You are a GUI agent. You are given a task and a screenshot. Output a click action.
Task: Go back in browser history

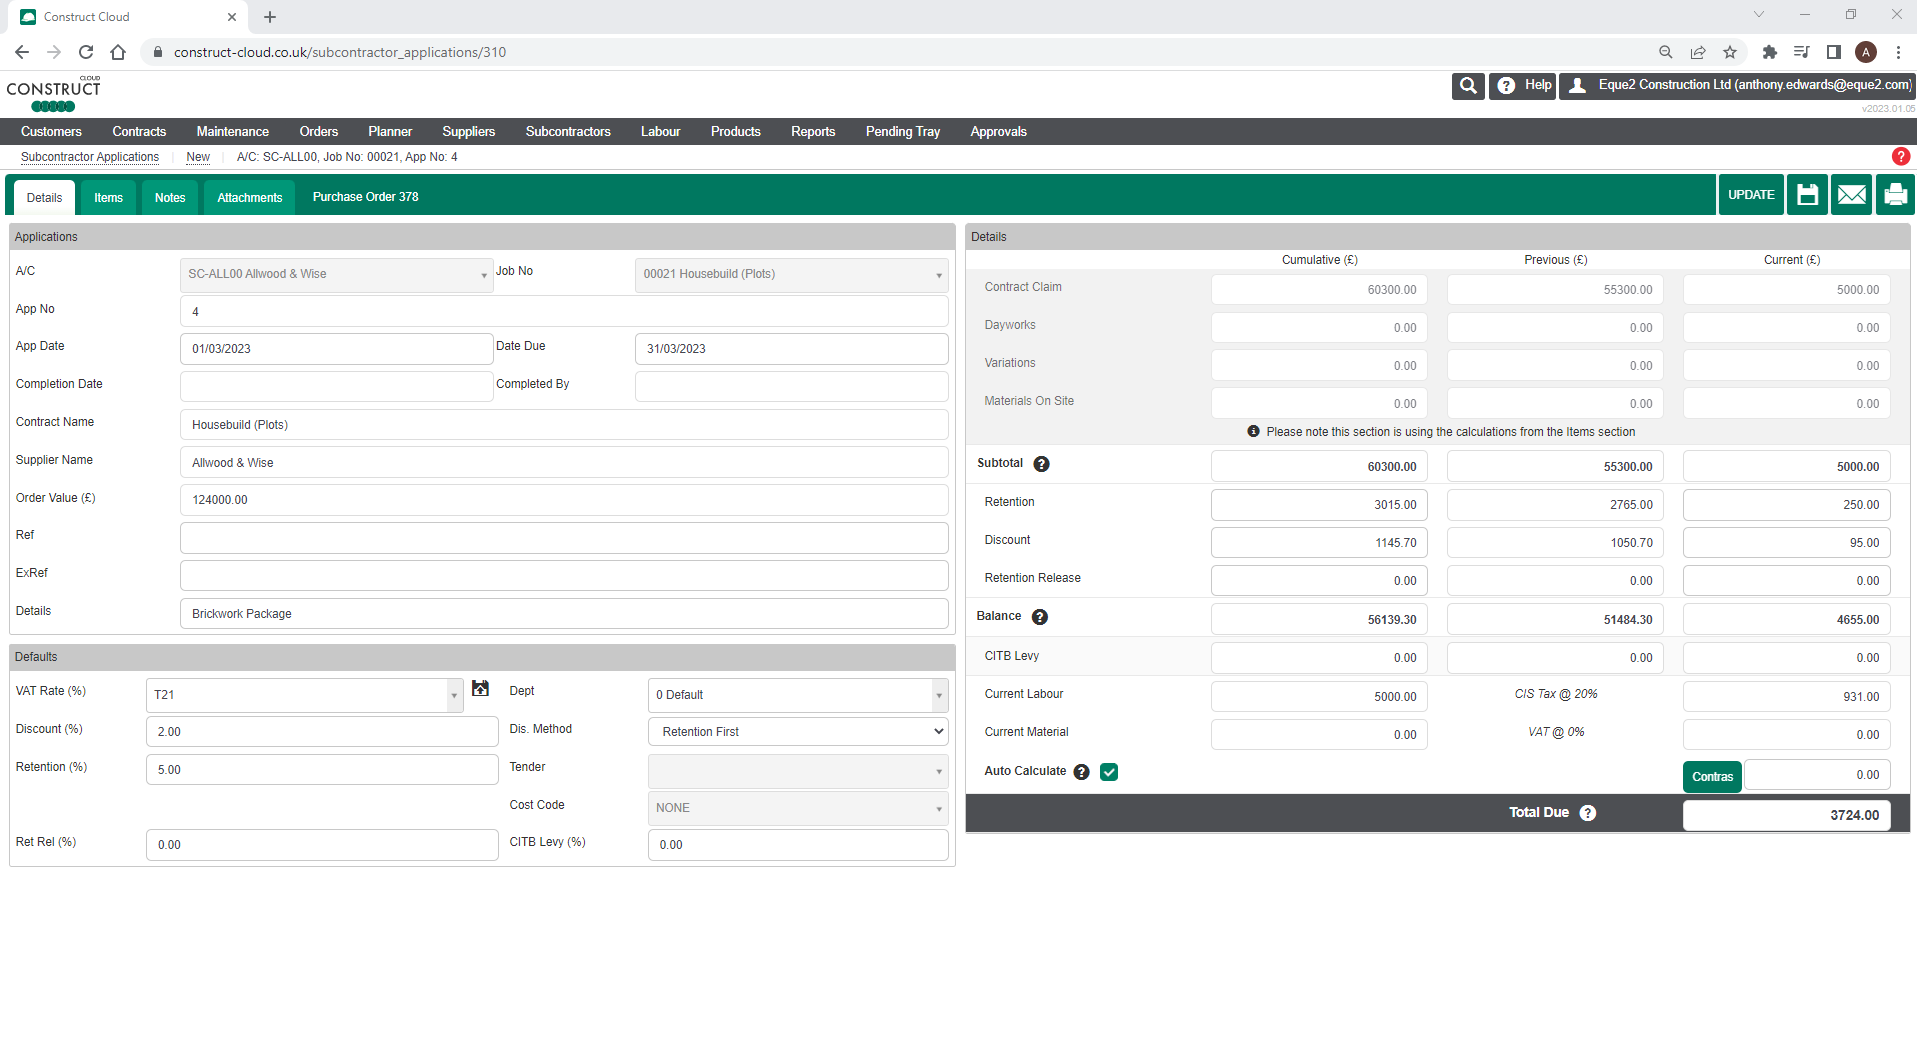tap(22, 52)
